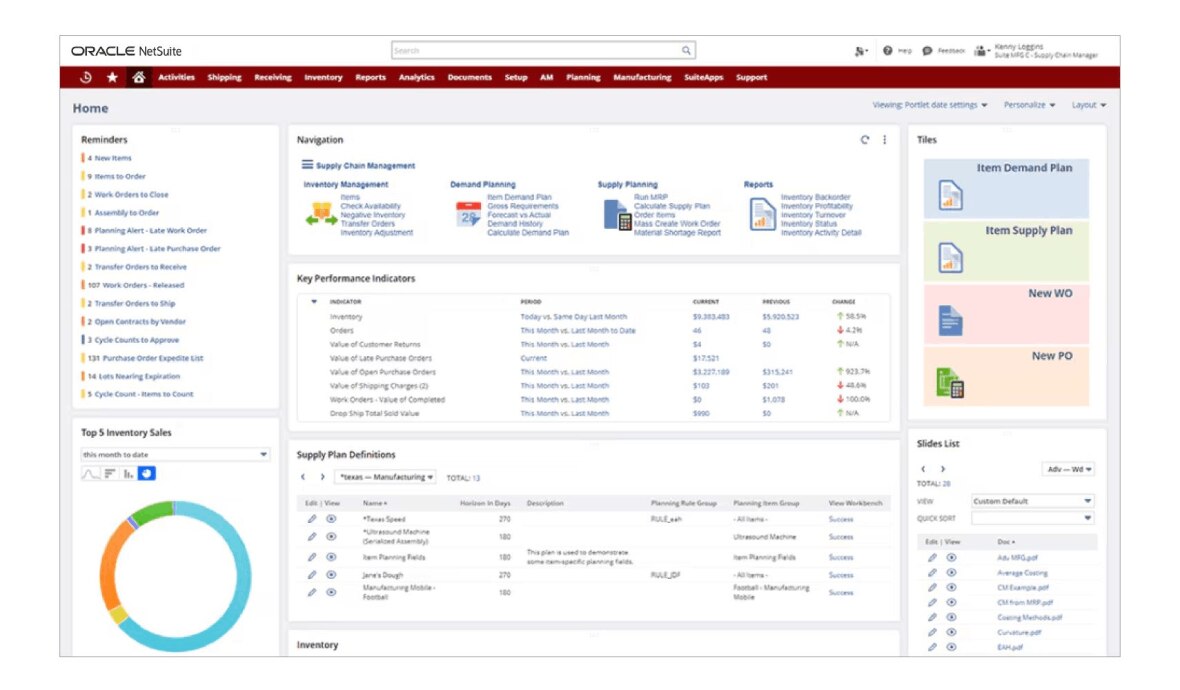The image size is (1180, 690).
Task: Open the Layout dropdown
Action: [x=1088, y=105]
